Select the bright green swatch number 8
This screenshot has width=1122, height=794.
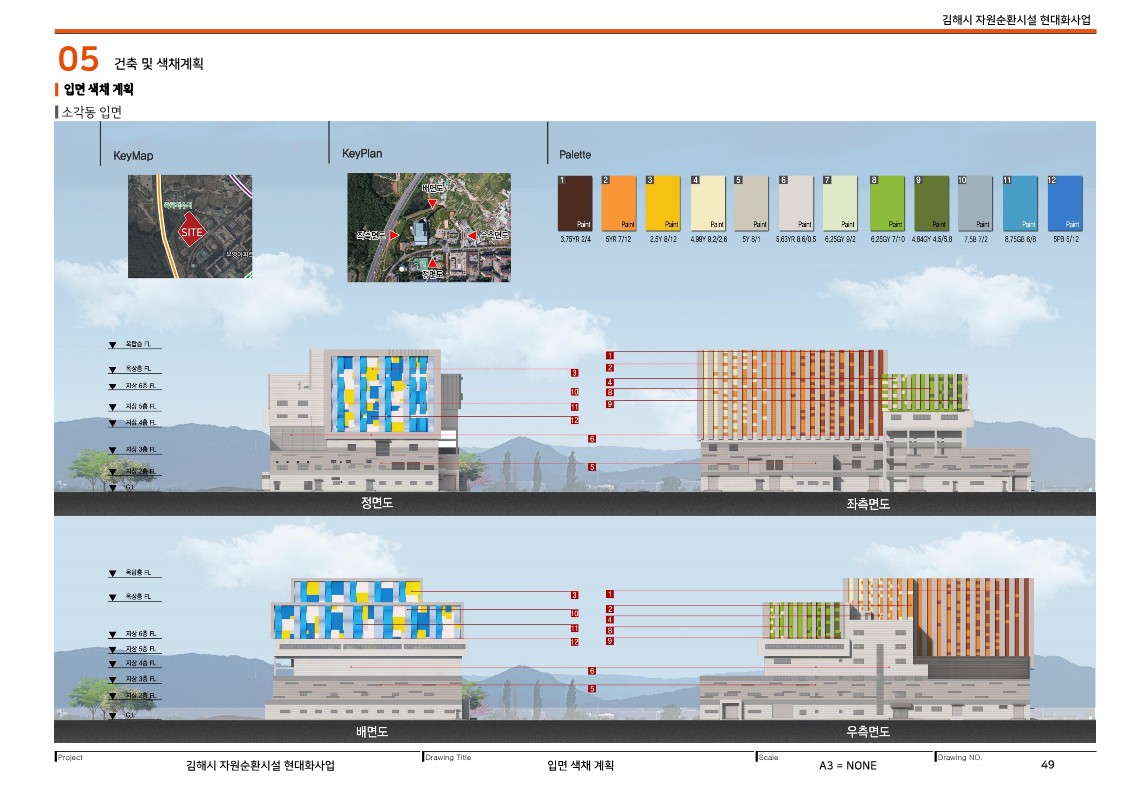coord(887,203)
